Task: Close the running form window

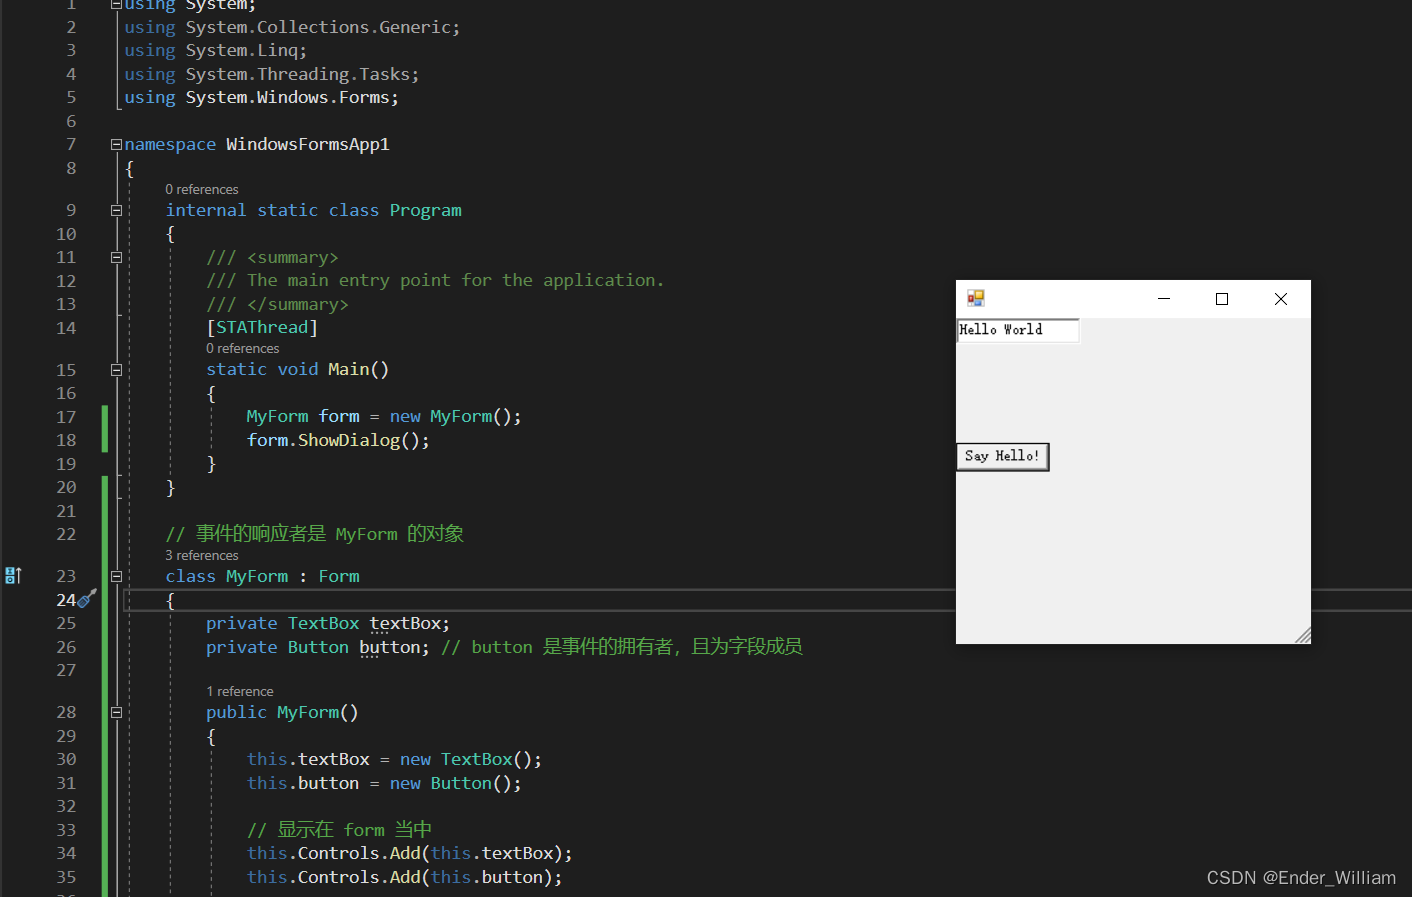Action: point(1281,299)
